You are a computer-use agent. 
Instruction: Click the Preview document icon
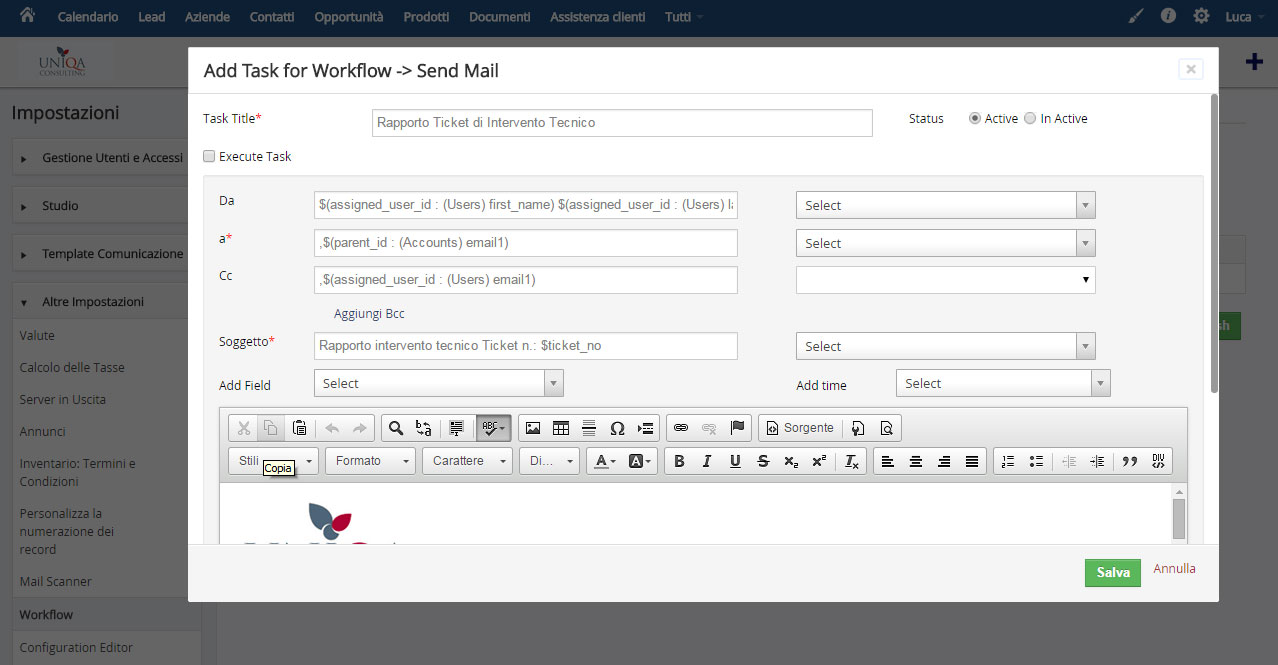(x=886, y=428)
